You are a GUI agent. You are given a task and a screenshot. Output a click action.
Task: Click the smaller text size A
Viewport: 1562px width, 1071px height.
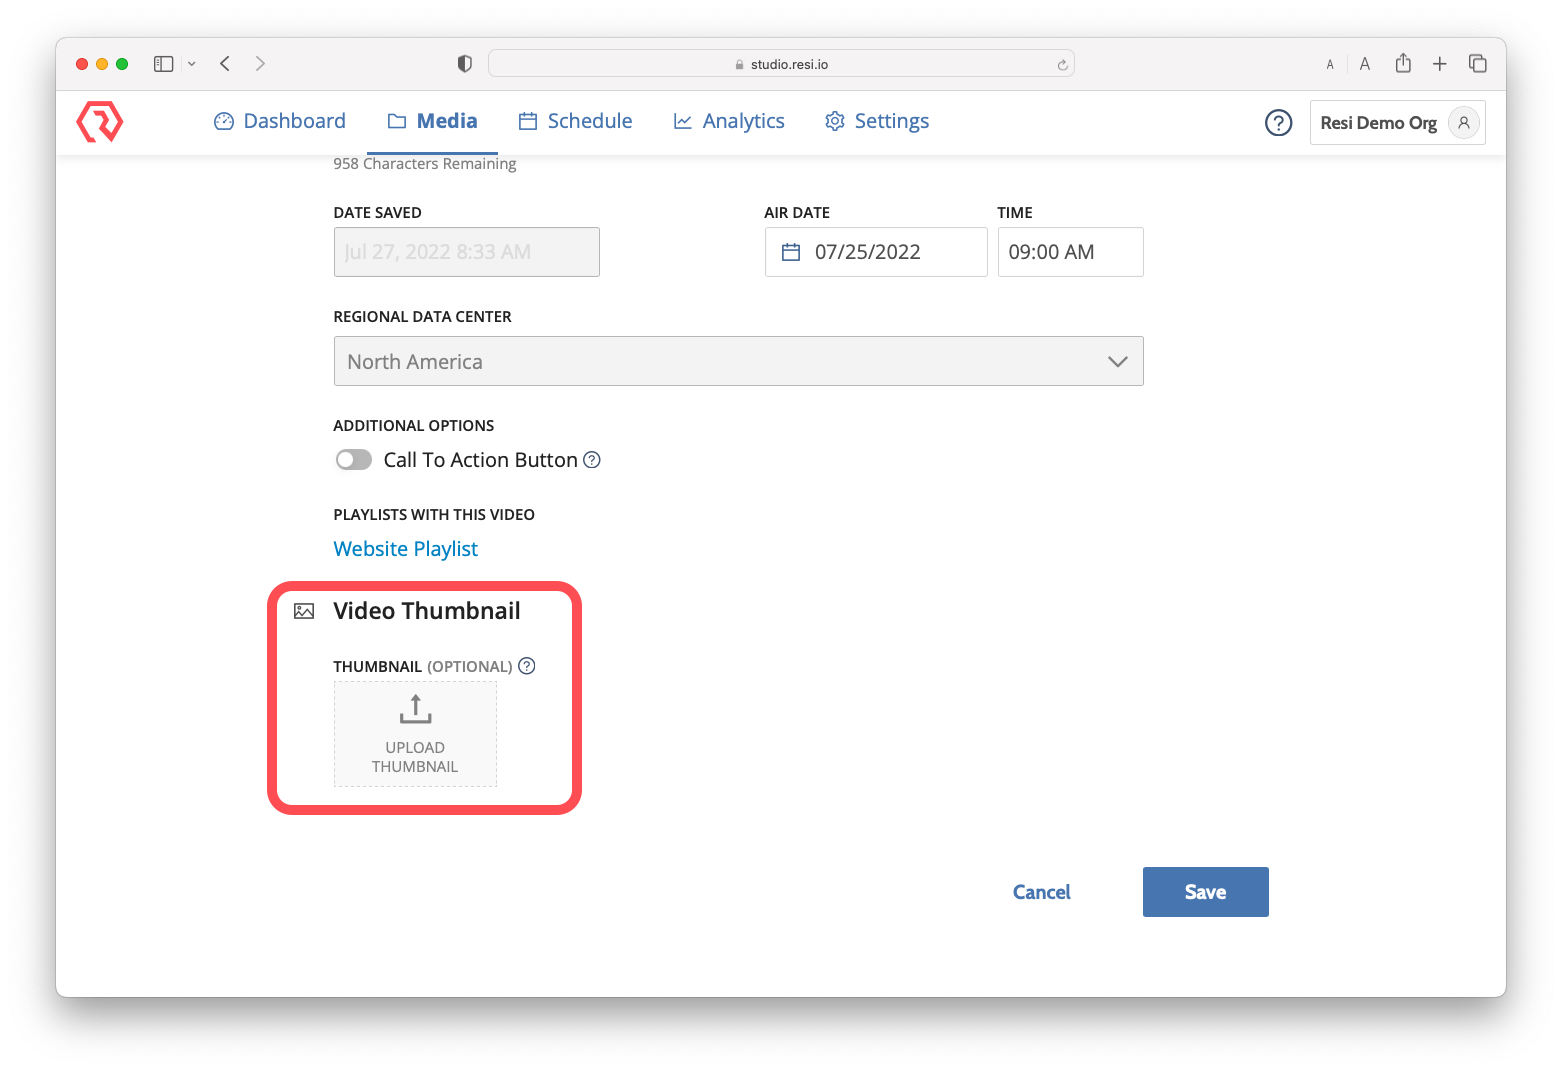click(1330, 65)
